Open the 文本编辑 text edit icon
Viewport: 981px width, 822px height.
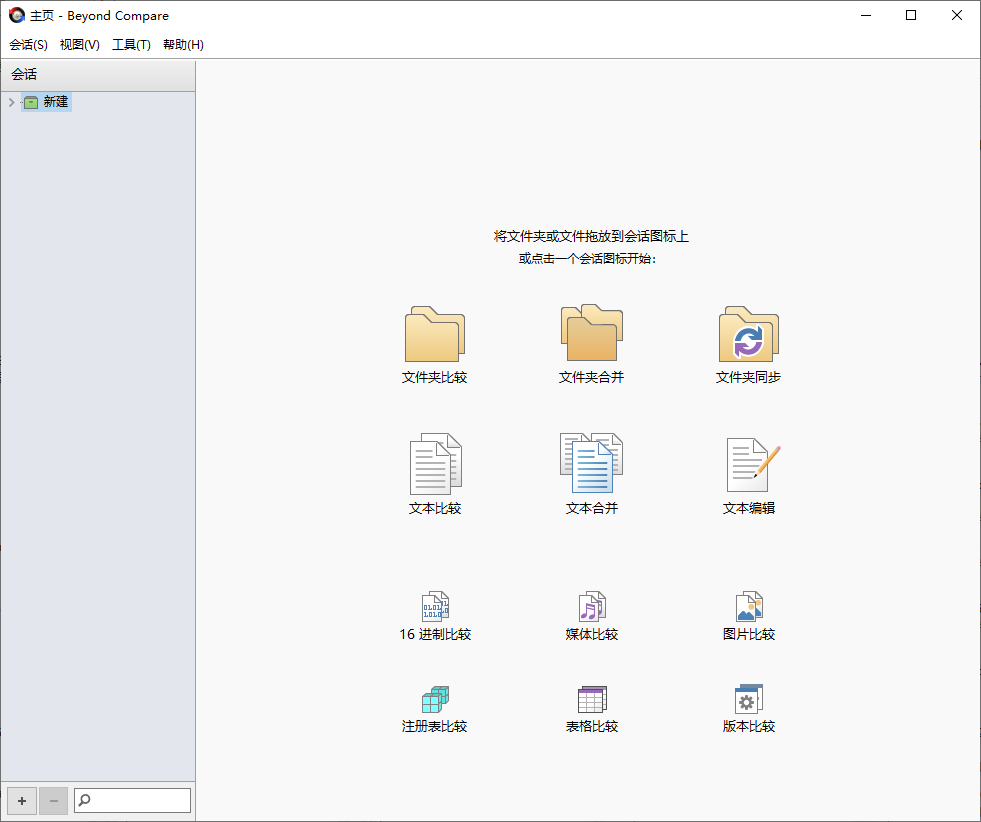[x=753, y=465]
